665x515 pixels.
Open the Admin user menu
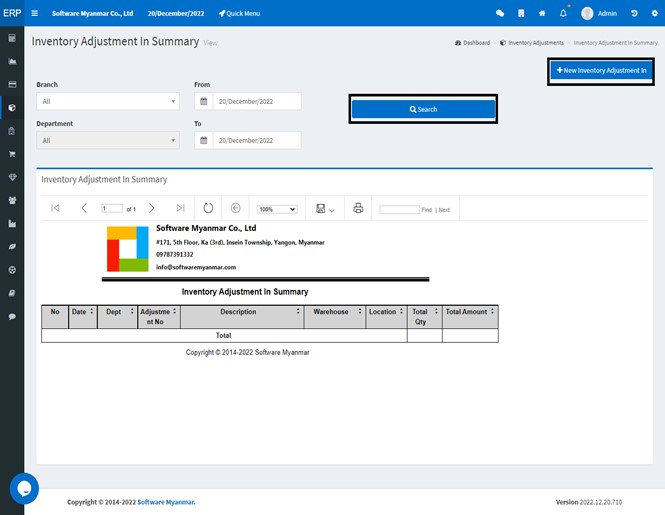tap(599, 13)
